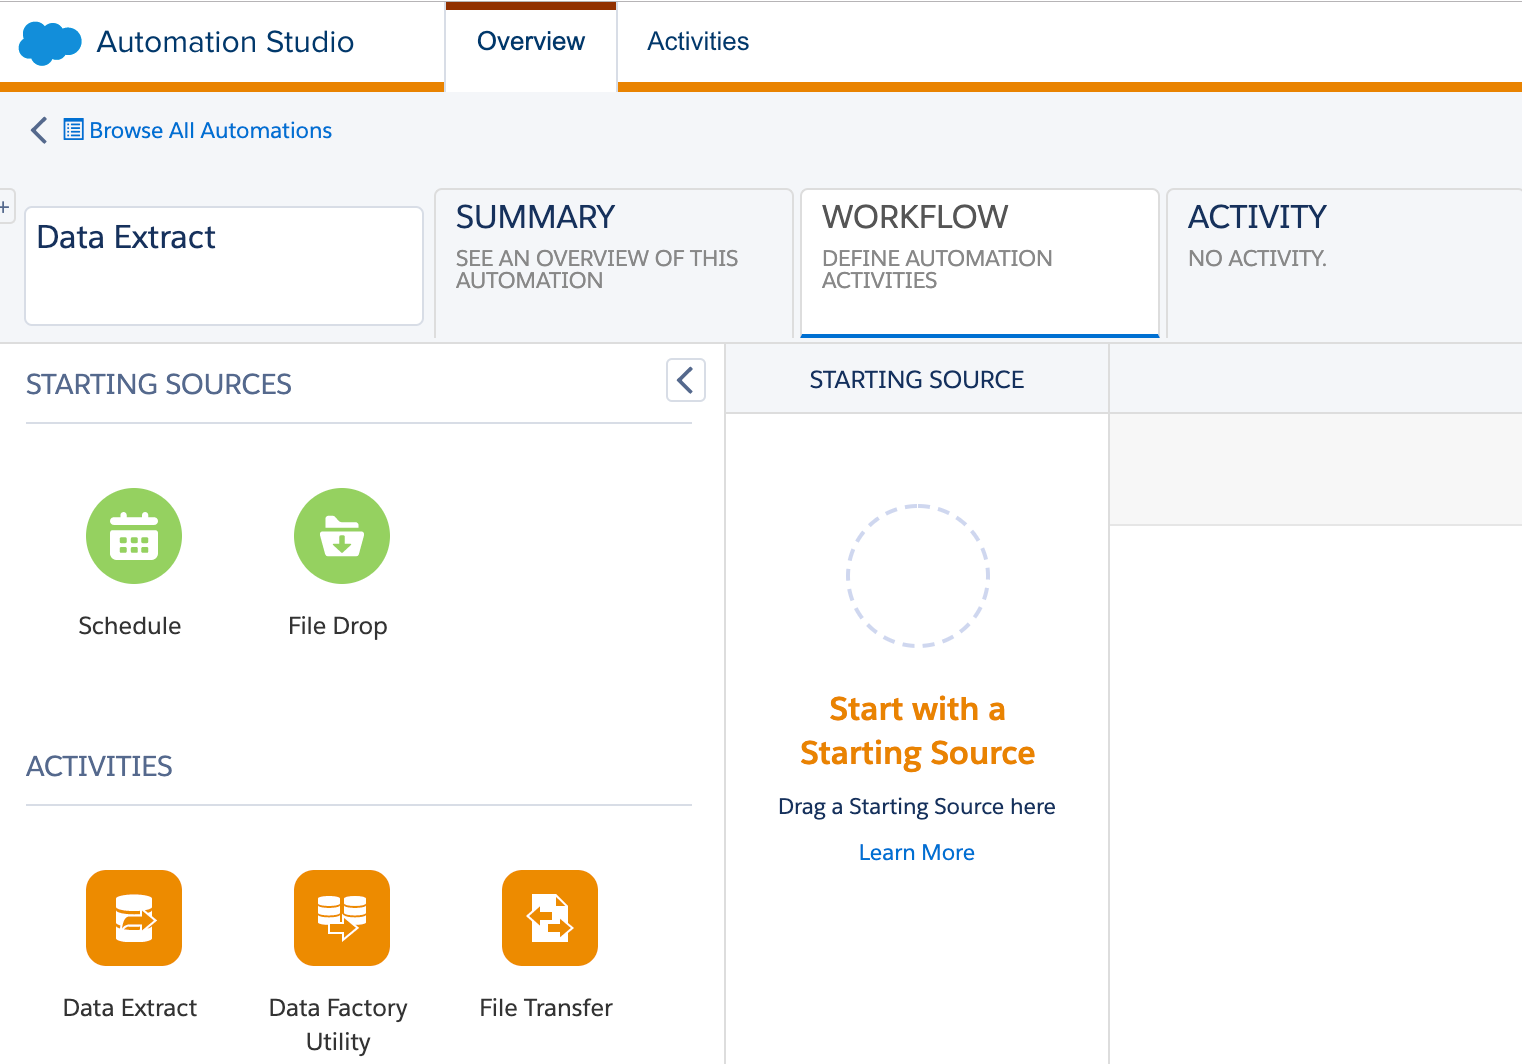The height and width of the screenshot is (1064, 1522).
Task: Select the File Drop starting source icon
Action: click(342, 536)
